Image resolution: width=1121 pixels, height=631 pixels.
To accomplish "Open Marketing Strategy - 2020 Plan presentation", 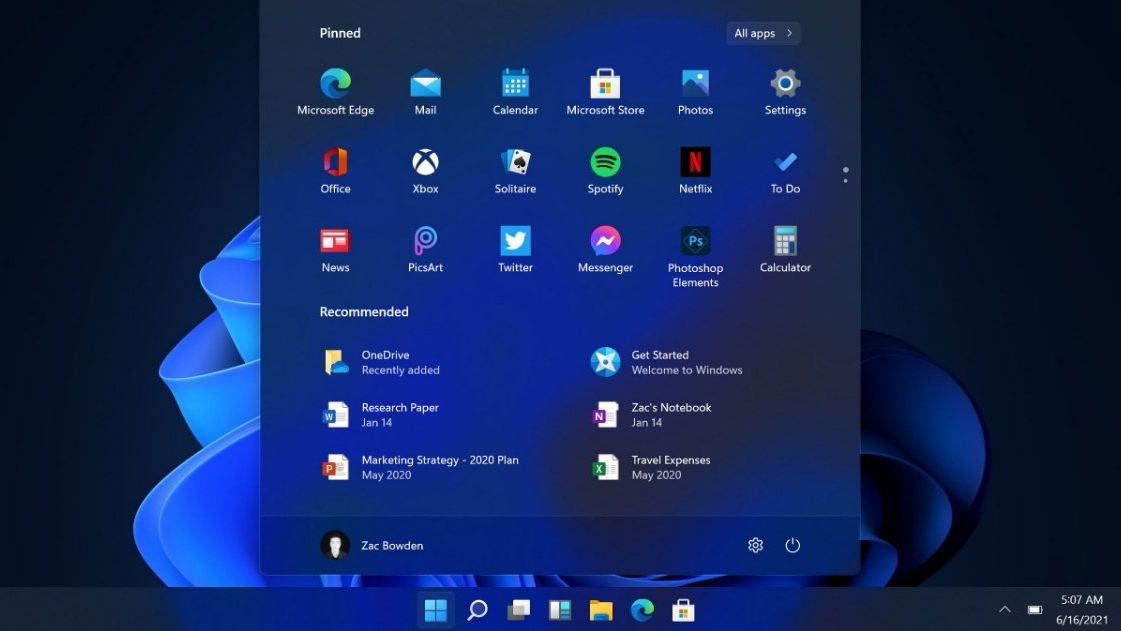I will [439, 467].
